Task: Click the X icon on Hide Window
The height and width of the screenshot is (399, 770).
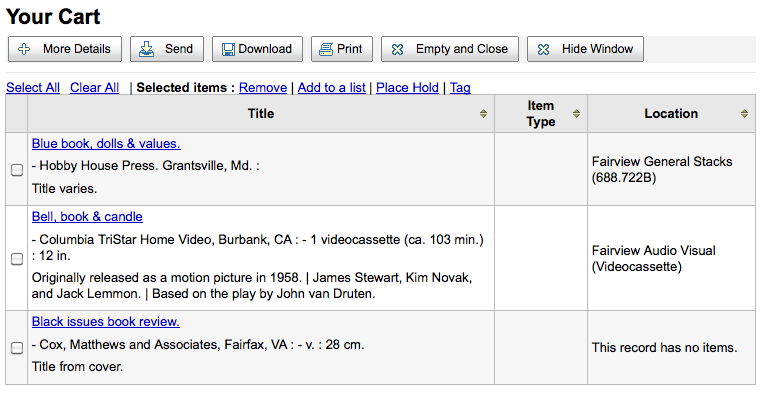Action: [x=544, y=50]
